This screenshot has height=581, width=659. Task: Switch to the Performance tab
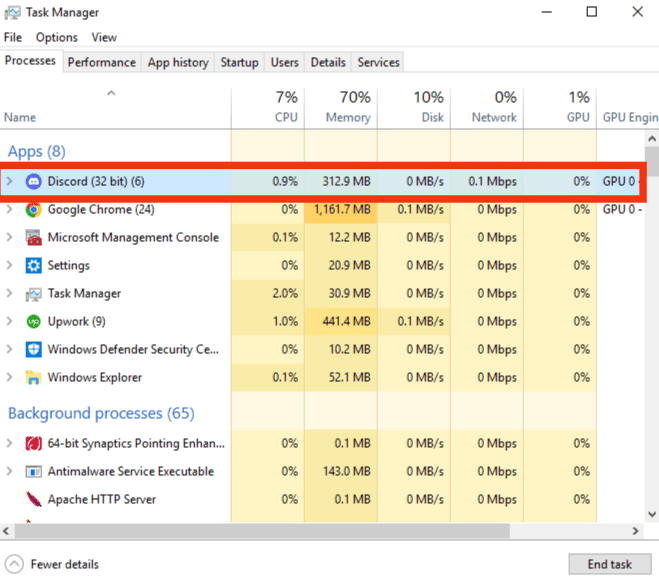[x=102, y=62]
